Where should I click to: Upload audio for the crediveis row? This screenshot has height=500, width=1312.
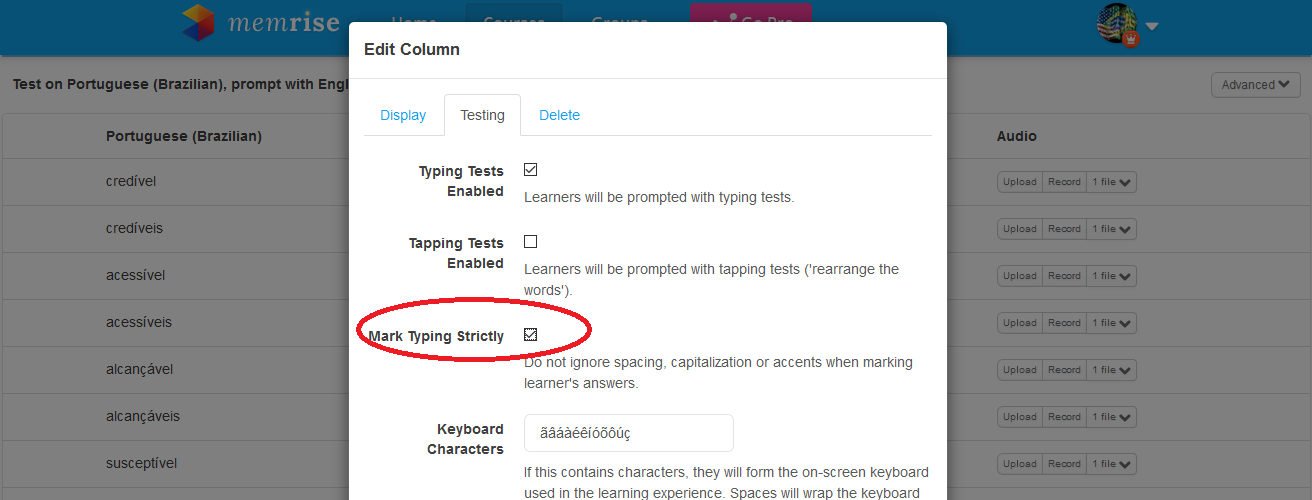(1020, 229)
